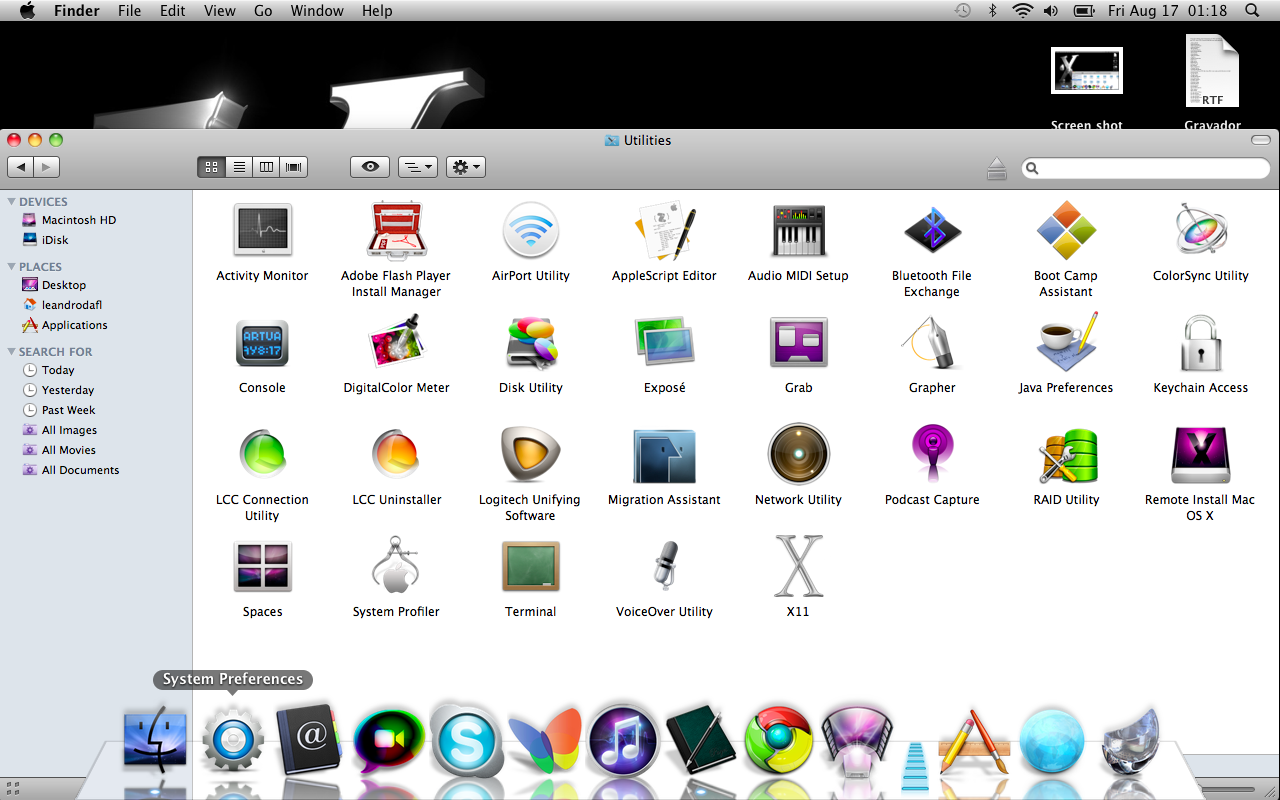Go forward in Finder history

point(47,167)
